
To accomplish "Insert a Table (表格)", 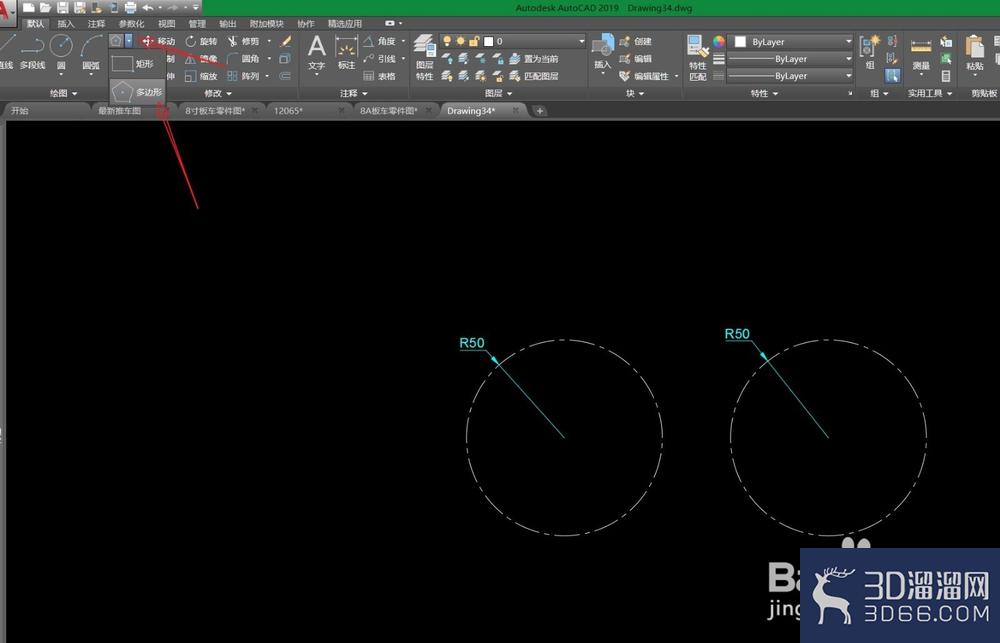I will pyautogui.click(x=380, y=76).
